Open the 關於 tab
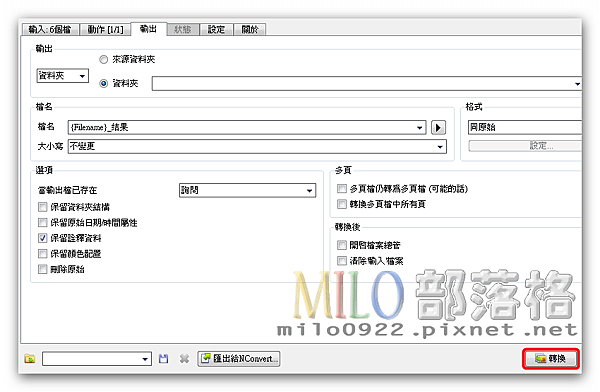Viewport: 600px width, 392px height. [250, 29]
